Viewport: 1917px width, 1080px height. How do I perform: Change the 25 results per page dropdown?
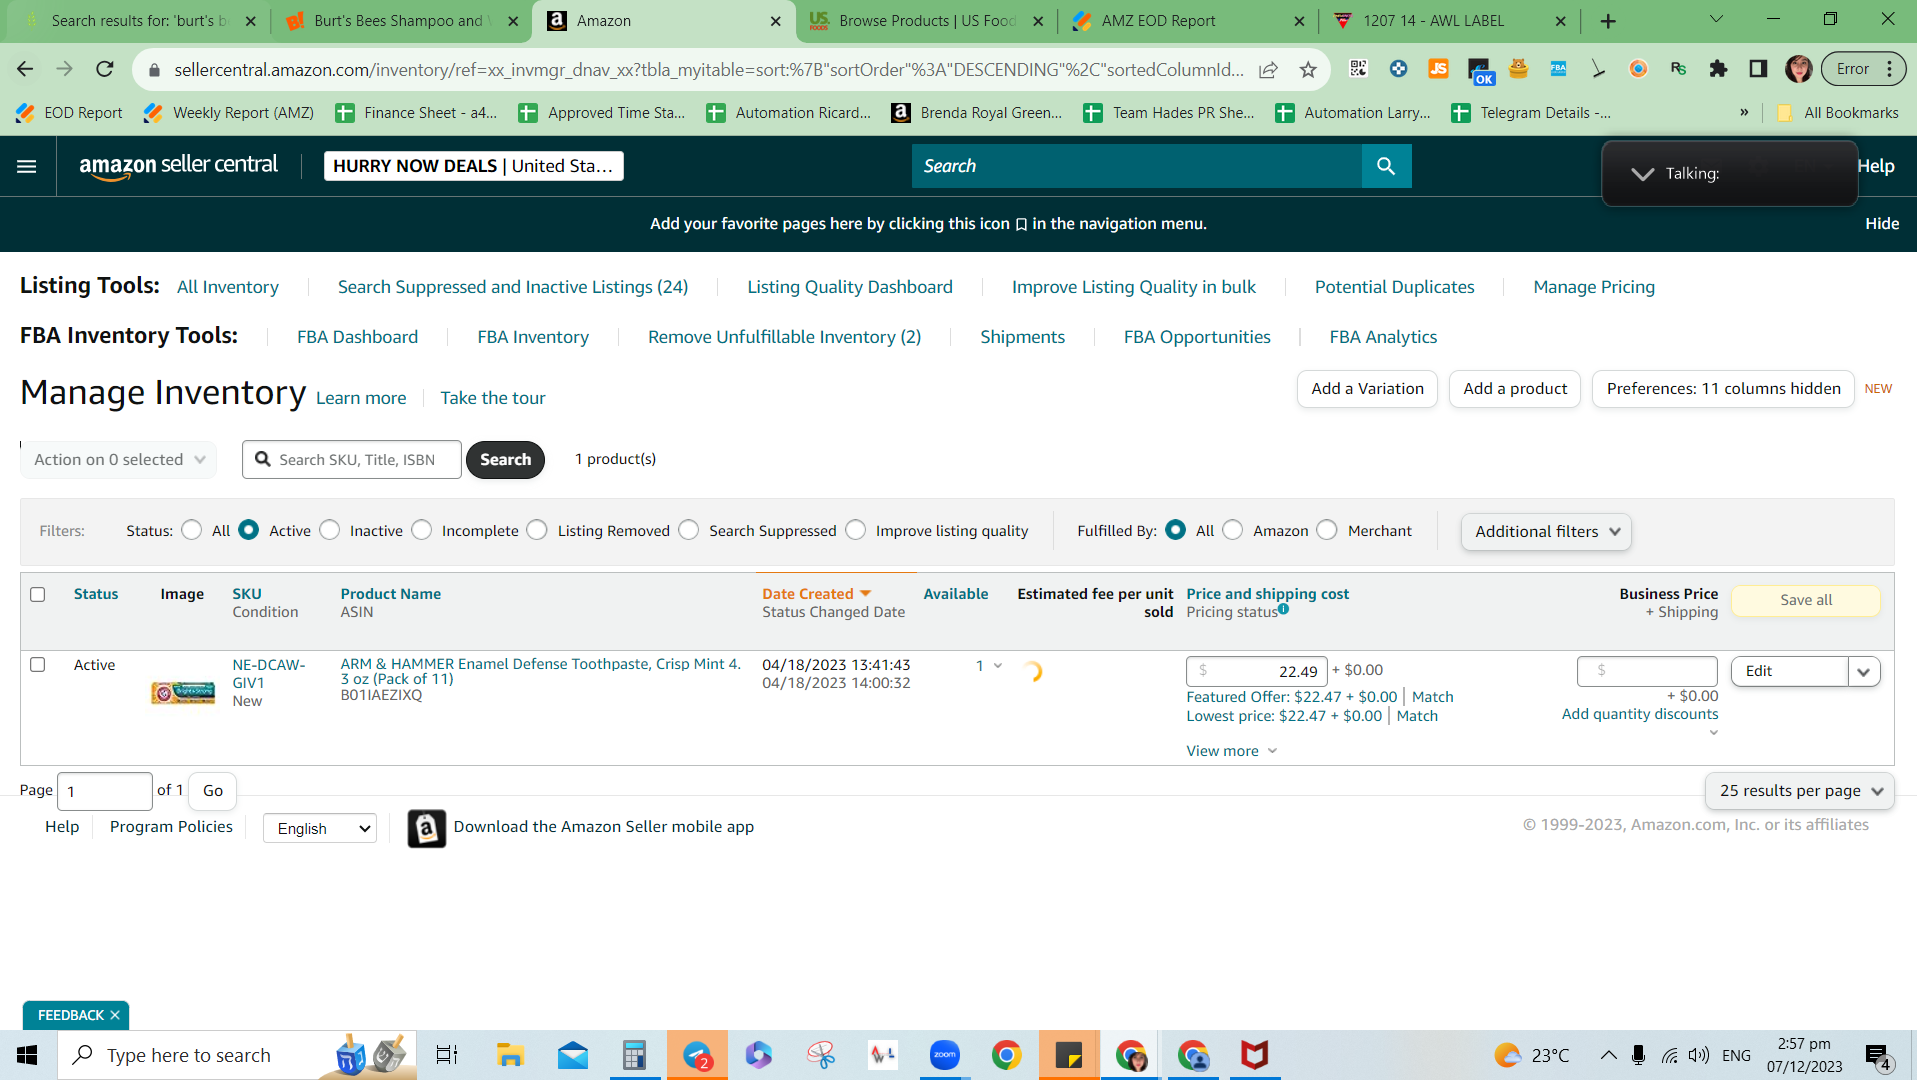1800,791
